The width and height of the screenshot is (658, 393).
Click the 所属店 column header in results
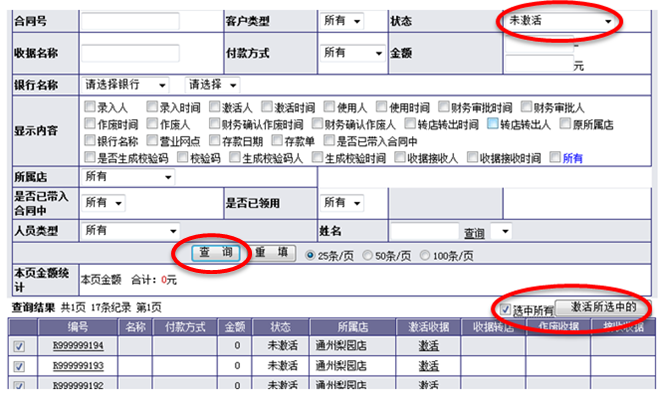[353, 327]
